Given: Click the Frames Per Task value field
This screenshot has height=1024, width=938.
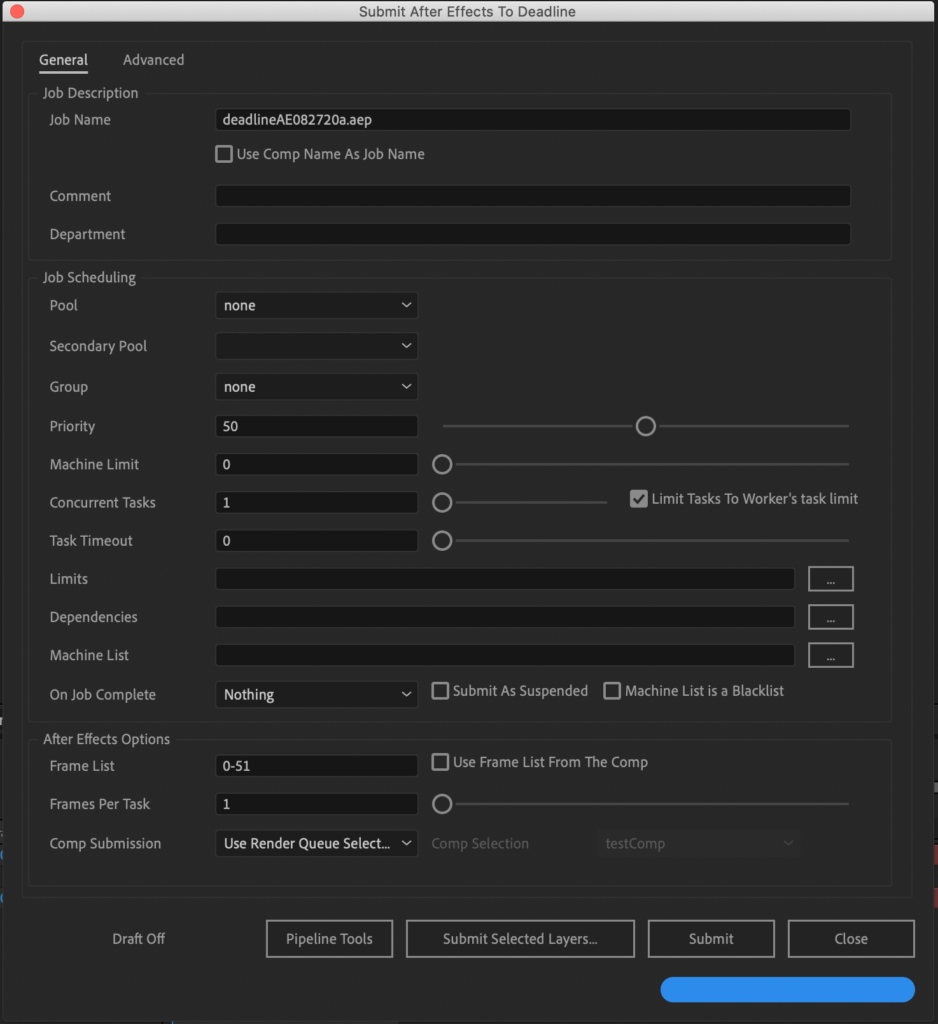Looking at the screenshot, I should click(x=317, y=804).
